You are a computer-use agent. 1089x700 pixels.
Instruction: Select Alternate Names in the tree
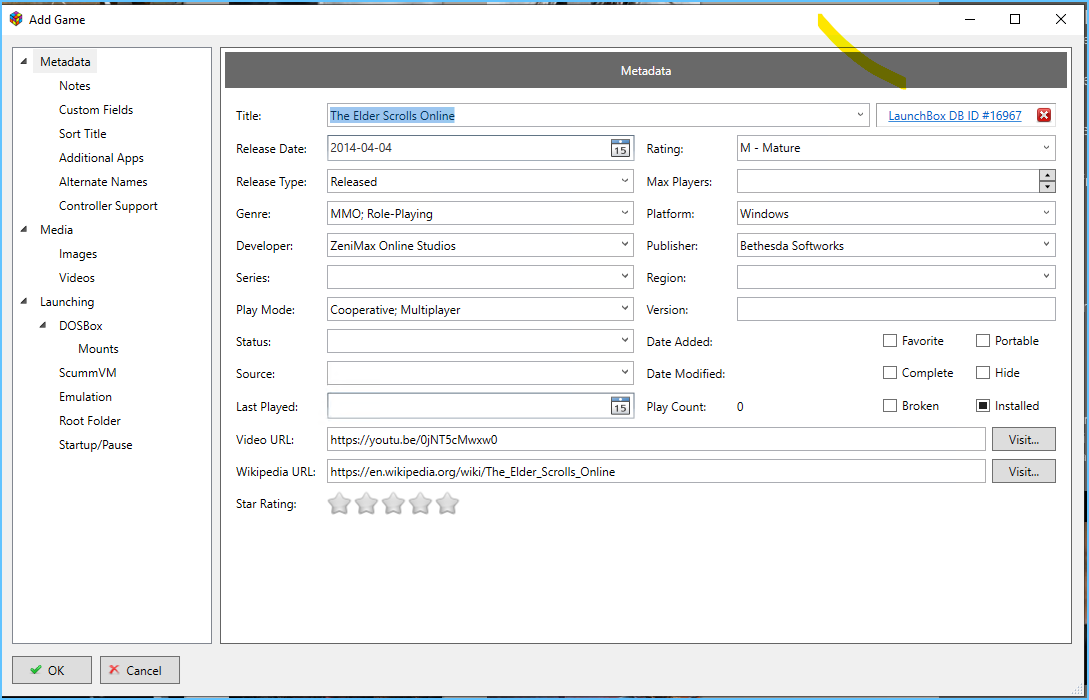pyautogui.click(x=103, y=181)
